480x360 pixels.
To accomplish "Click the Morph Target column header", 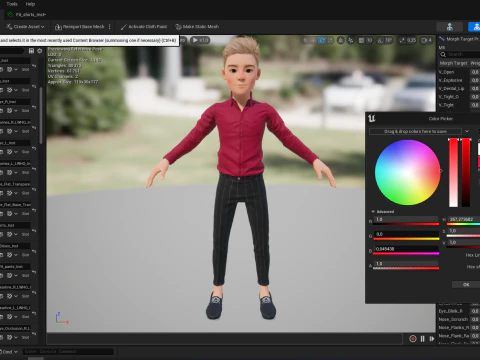I will (453, 63).
